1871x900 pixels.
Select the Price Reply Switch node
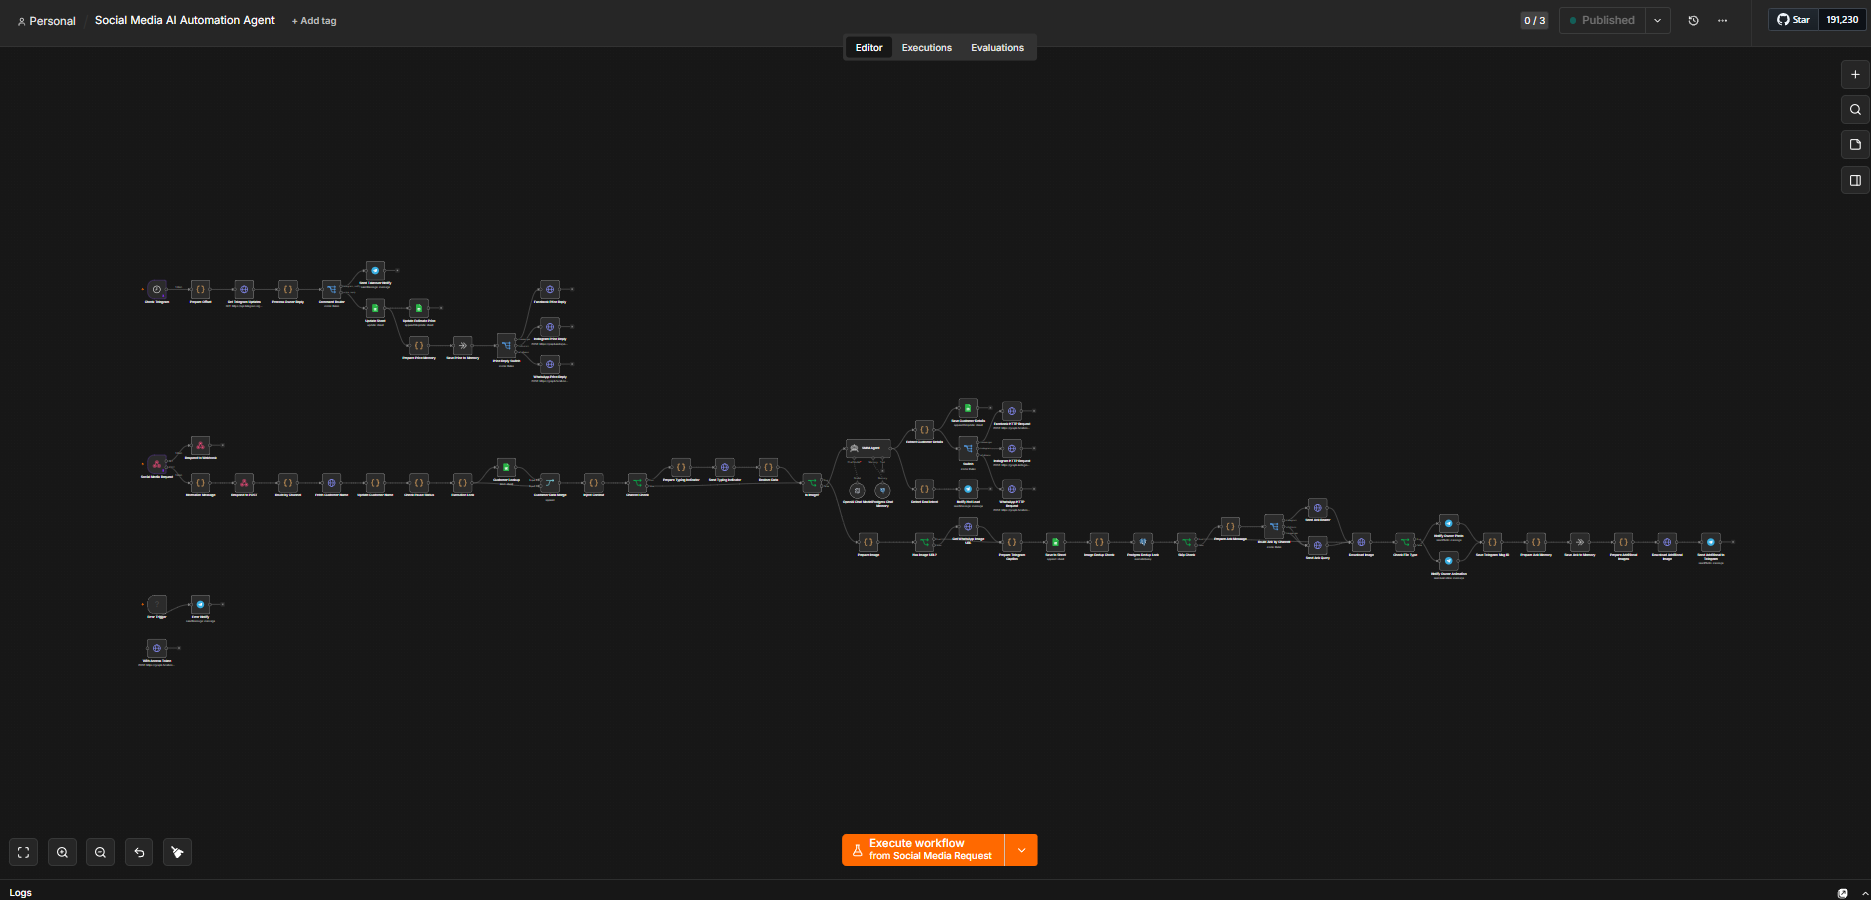pos(506,345)
